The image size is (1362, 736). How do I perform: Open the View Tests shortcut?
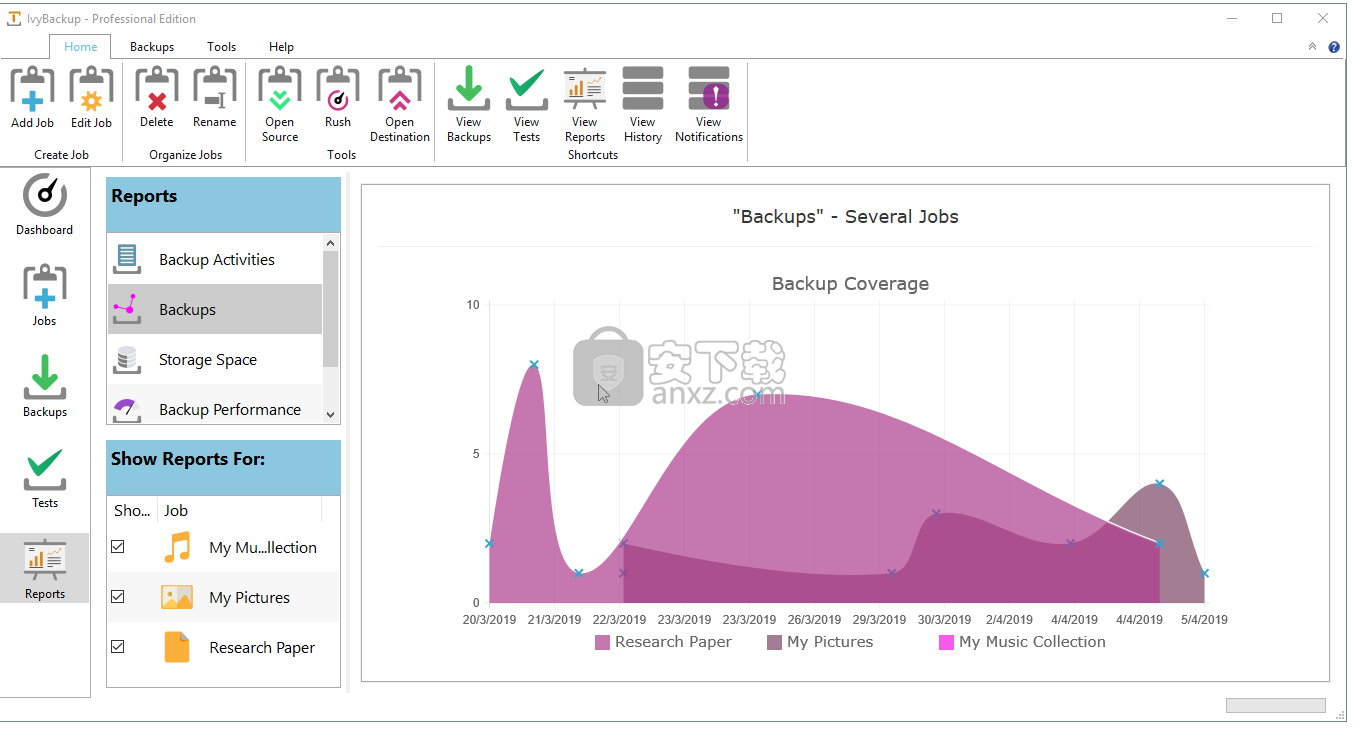coord(527,105)
